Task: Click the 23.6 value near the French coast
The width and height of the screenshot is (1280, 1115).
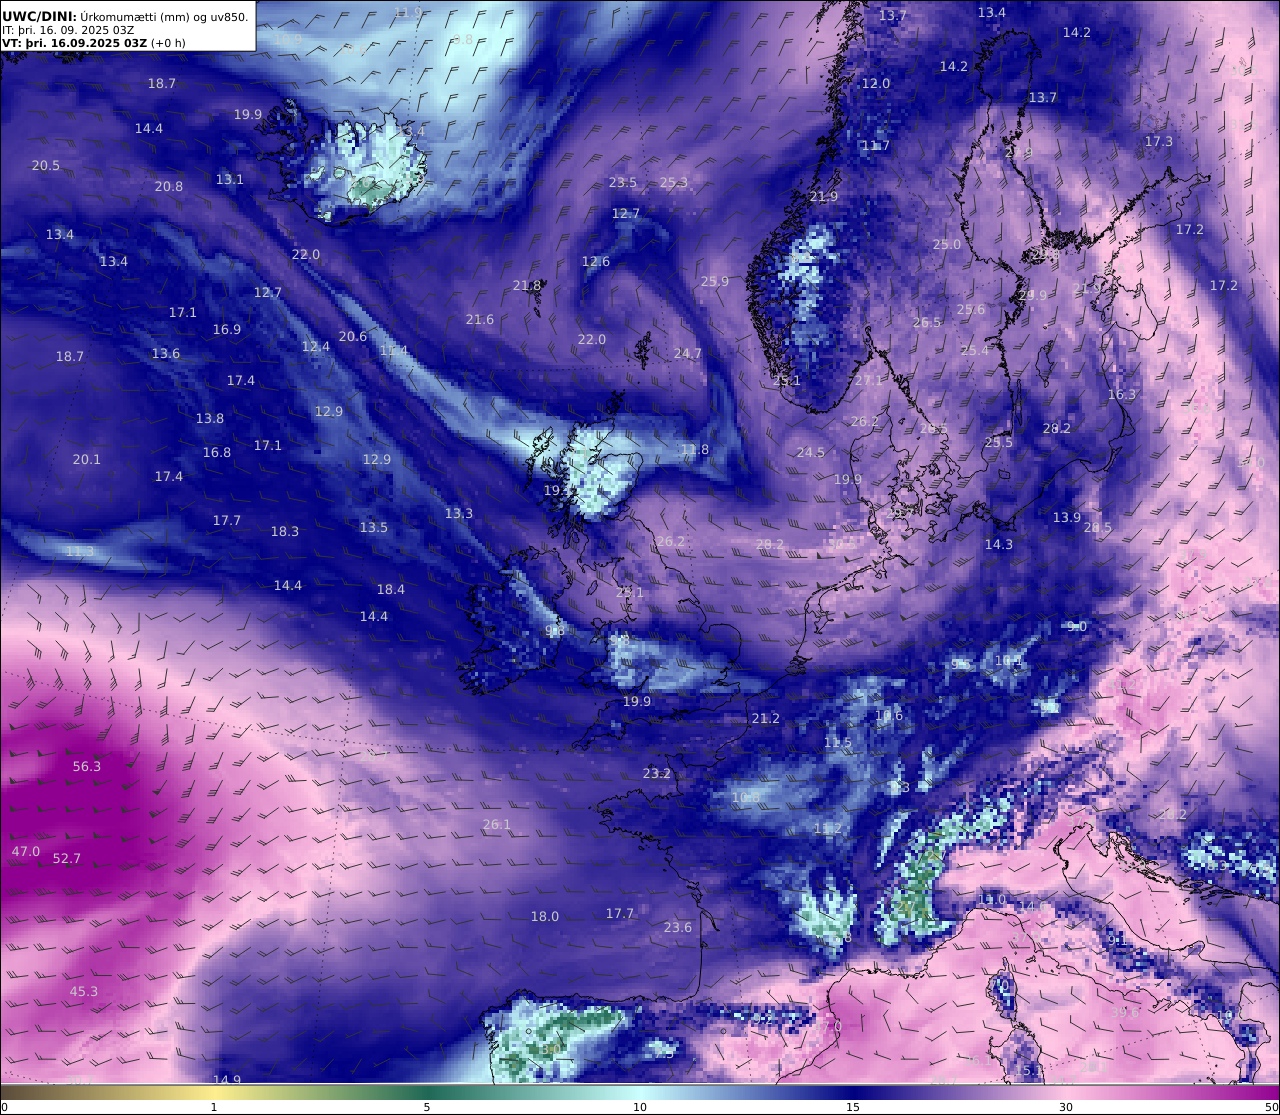Action: click(x=678, y=928)
